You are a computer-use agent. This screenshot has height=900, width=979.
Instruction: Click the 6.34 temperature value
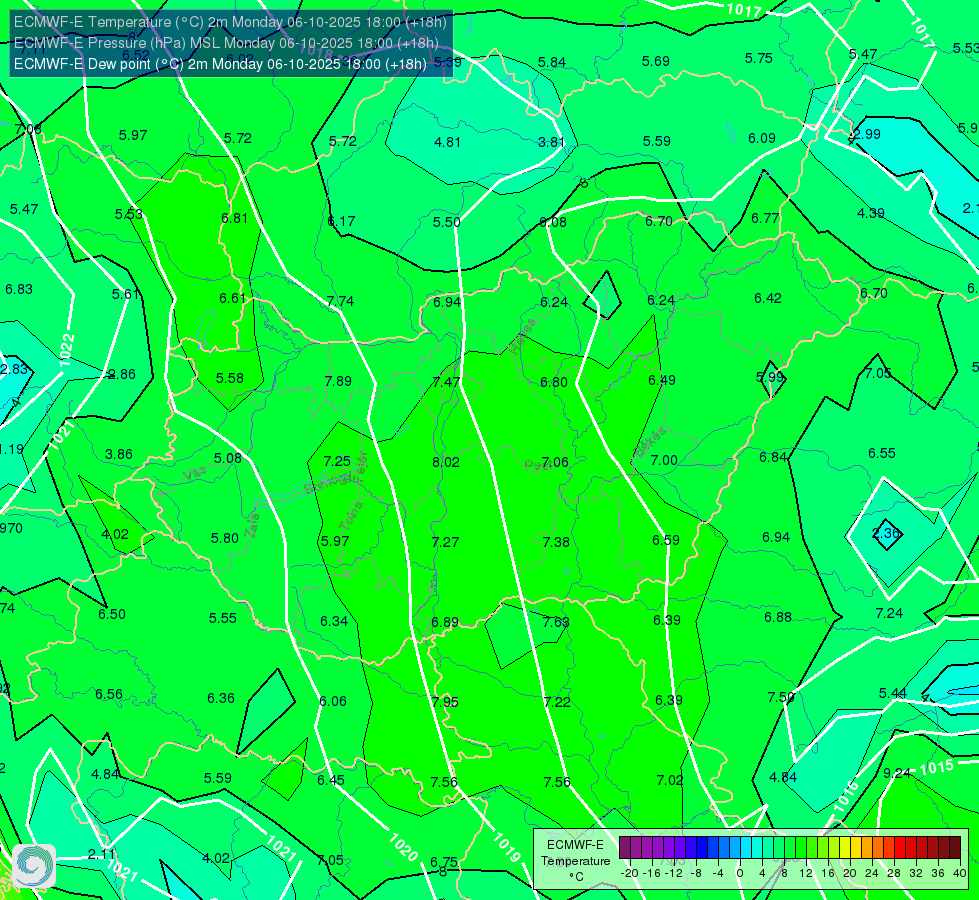click(x=334, y=621)
